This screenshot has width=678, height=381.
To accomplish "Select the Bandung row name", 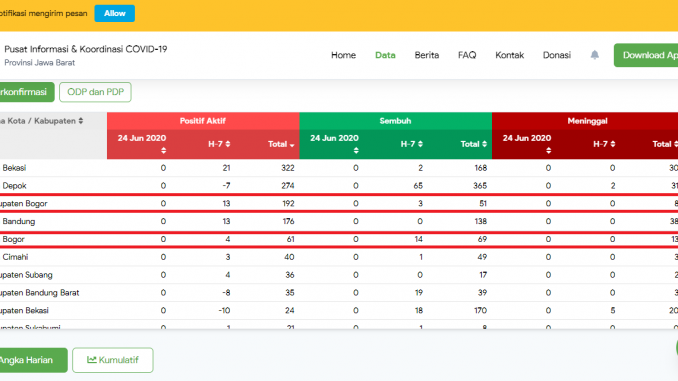I will point(19,221).
